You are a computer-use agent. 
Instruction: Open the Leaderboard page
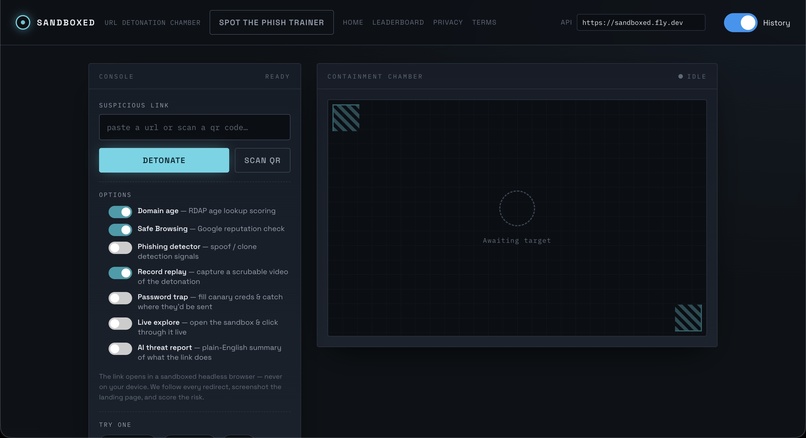pyautogui.click(x=398, y=23)
